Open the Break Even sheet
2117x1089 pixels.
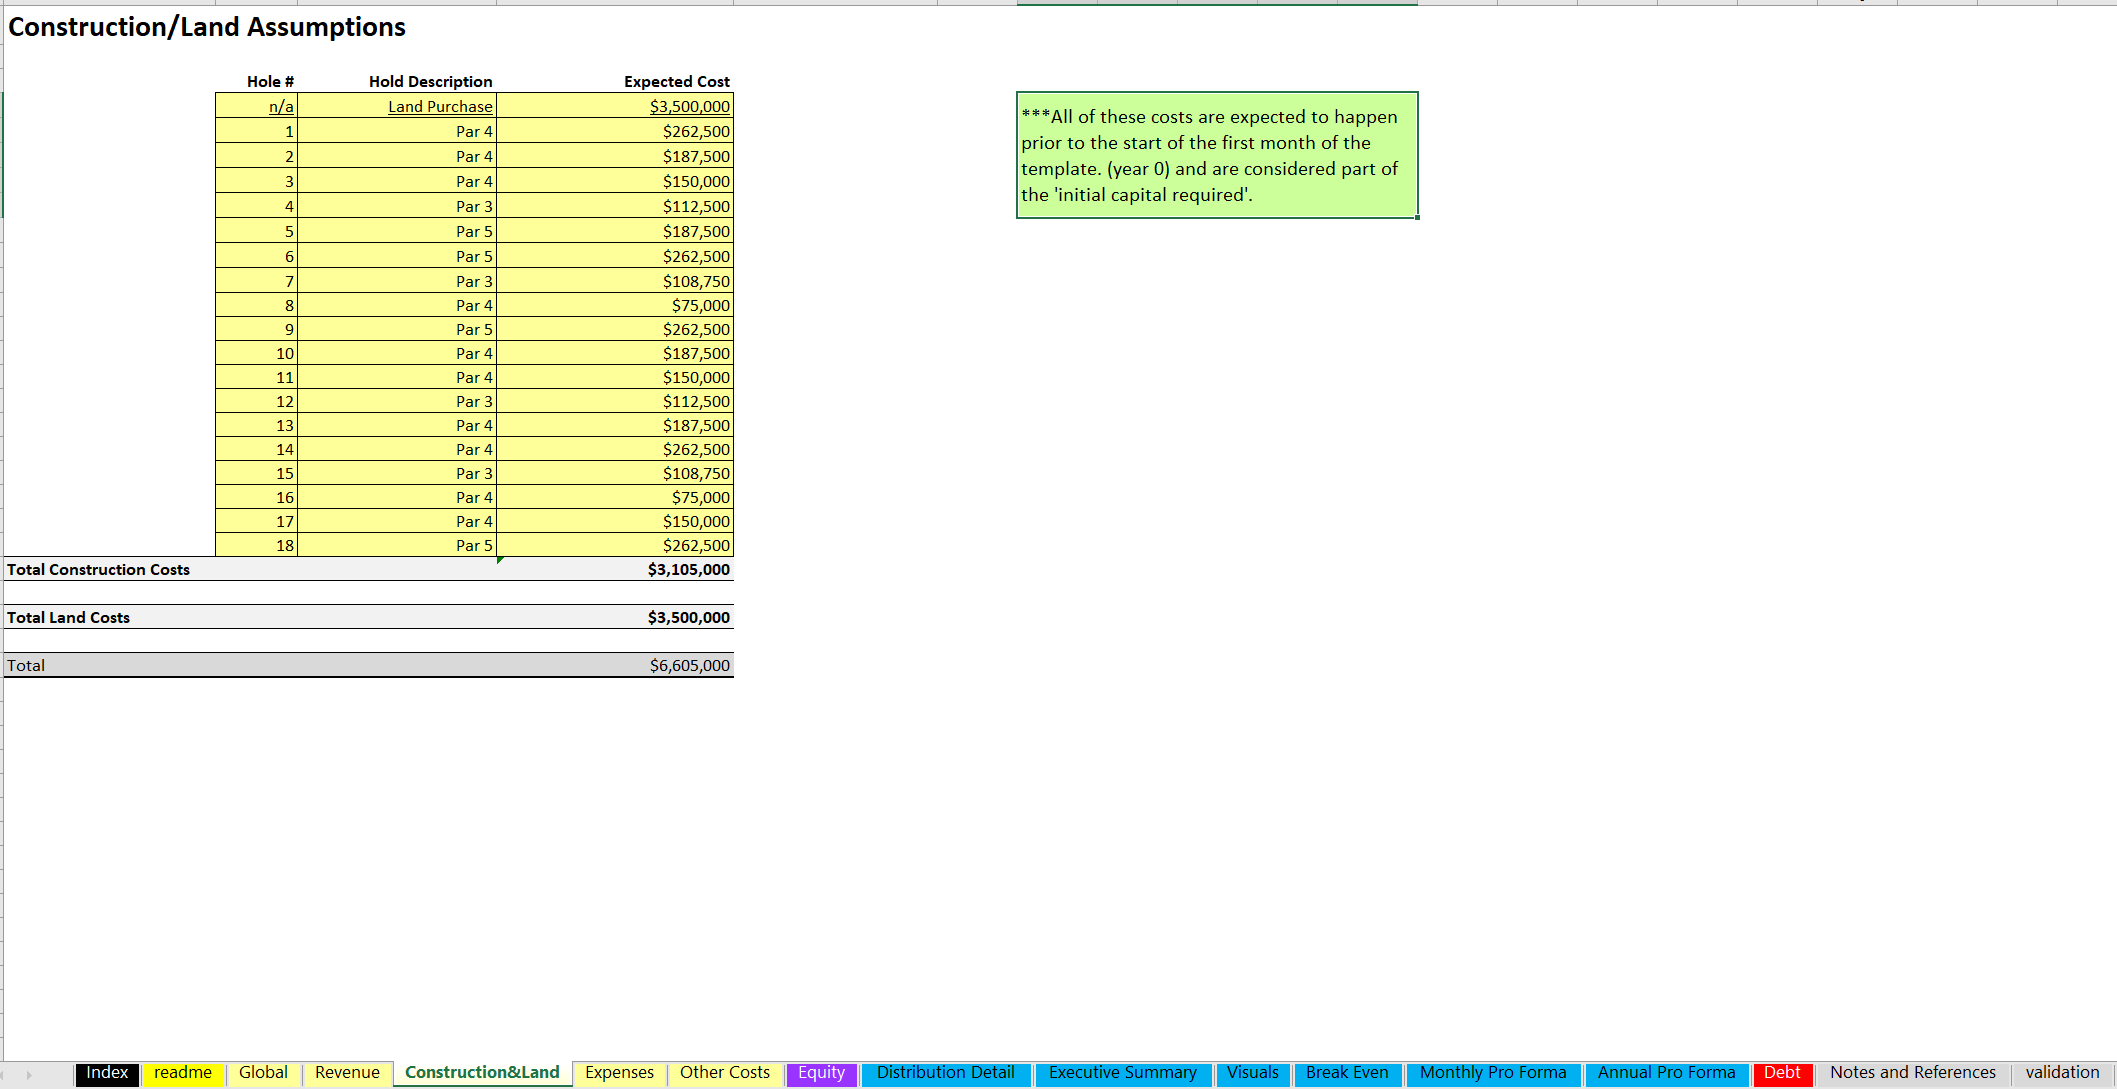tap(1347, 1072)
